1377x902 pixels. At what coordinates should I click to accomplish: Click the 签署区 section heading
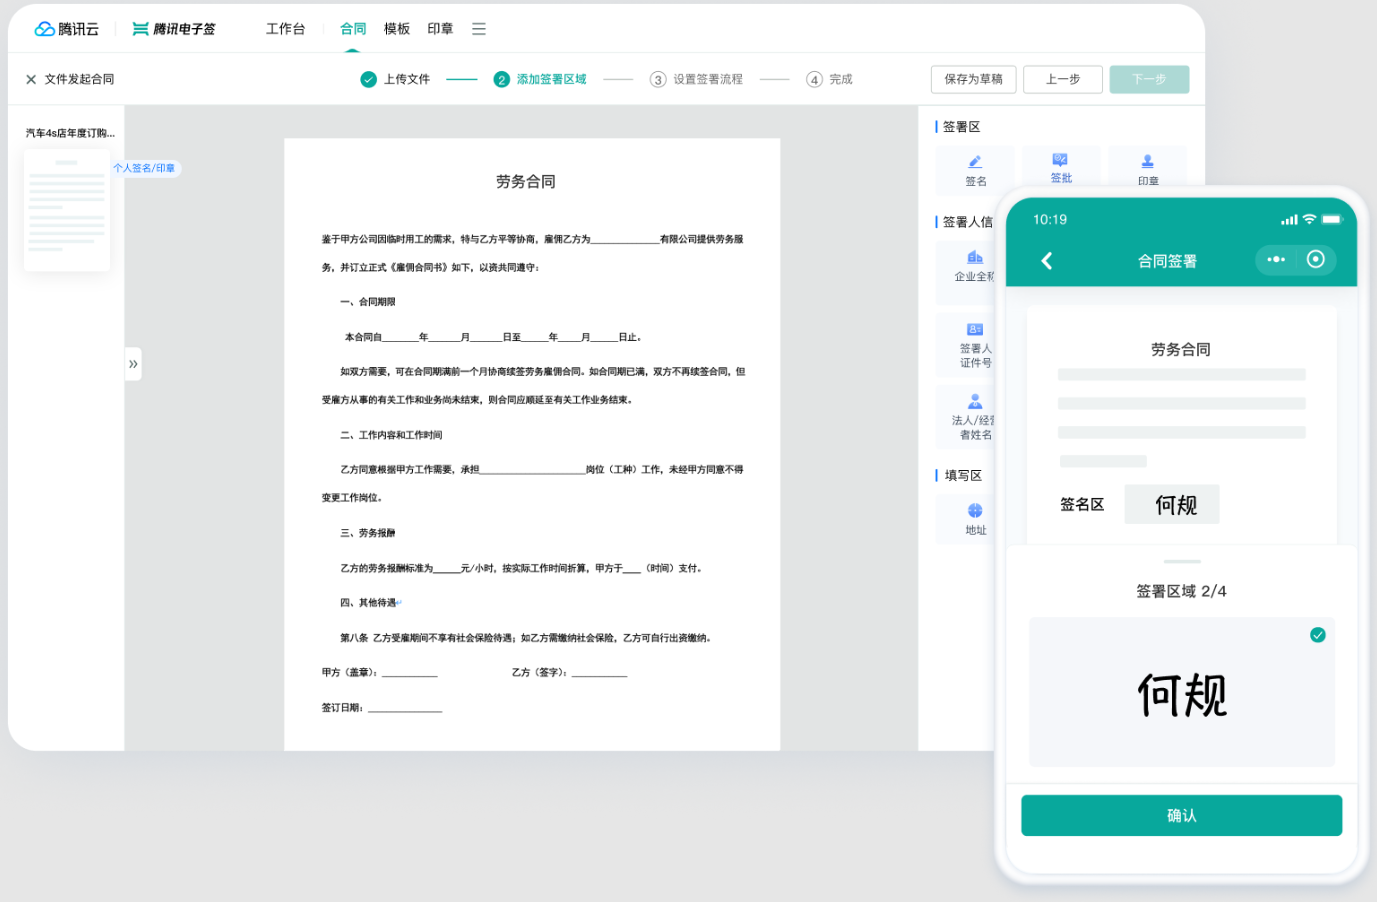pyautogui.click(x=961, y=127)
